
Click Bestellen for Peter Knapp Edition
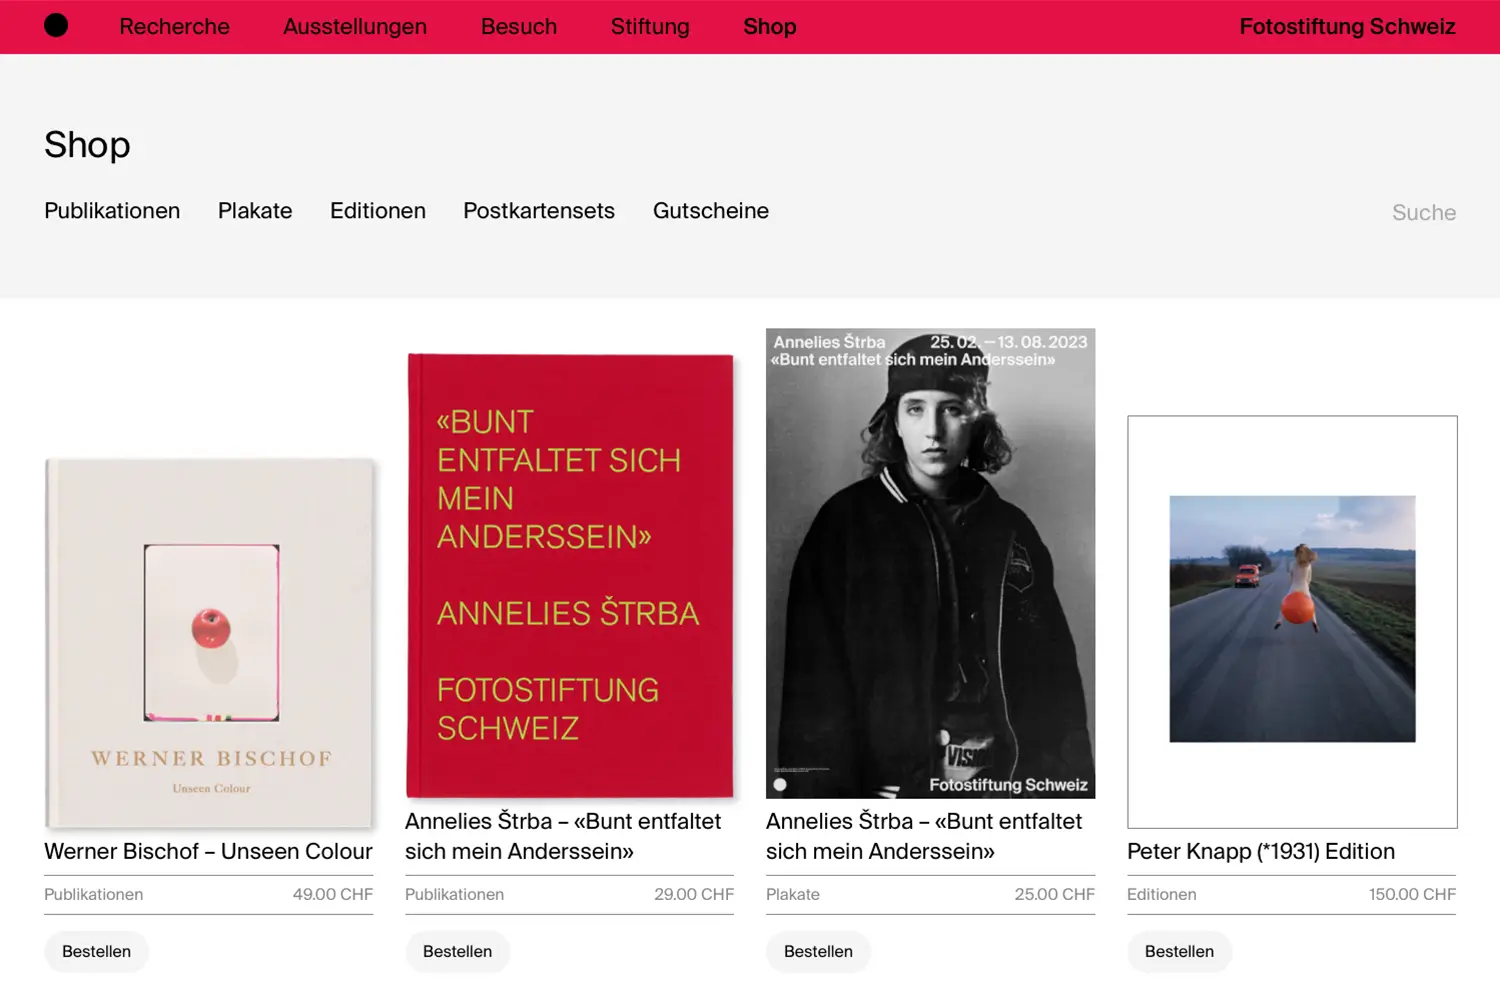pyautogui.click(x=1179, y=951)
